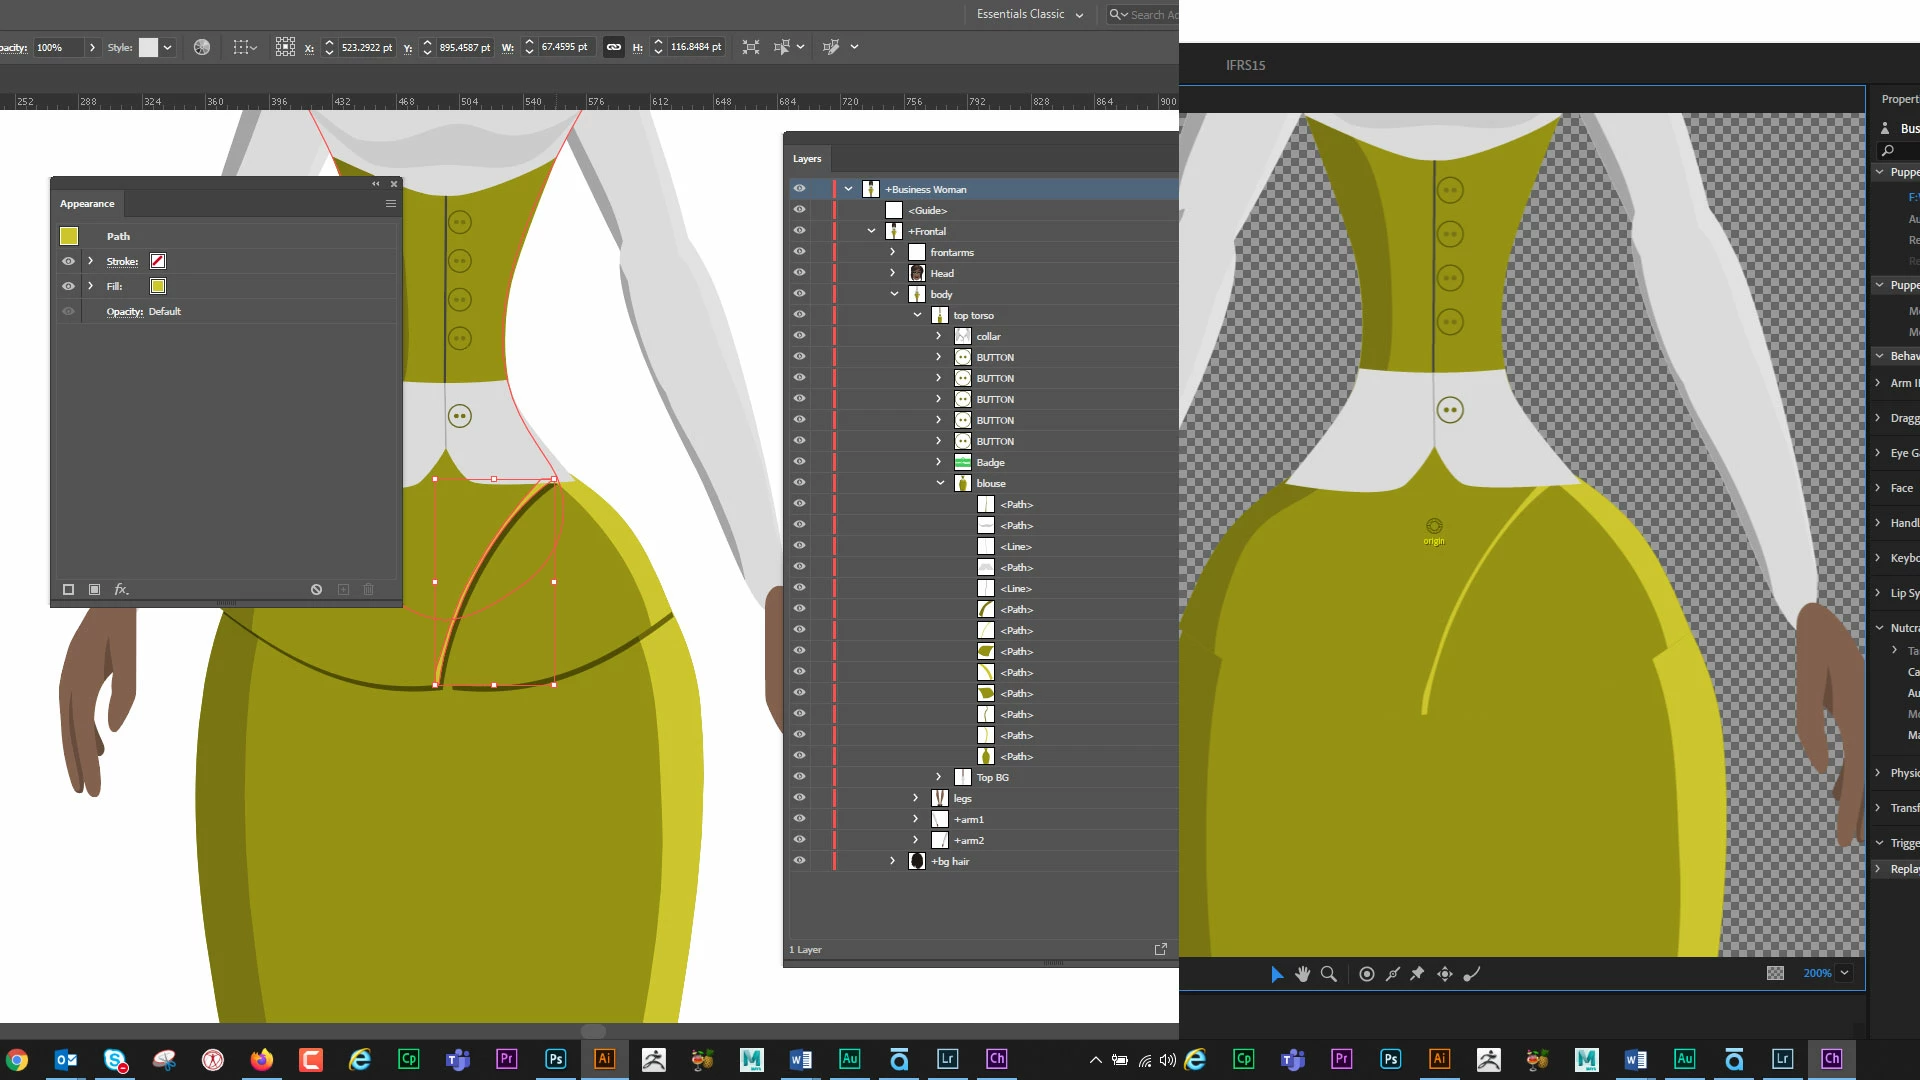This screenshot has width=1920, height=1080.
Task: Click the Add New Effect fx button
Action: point(121,590)
